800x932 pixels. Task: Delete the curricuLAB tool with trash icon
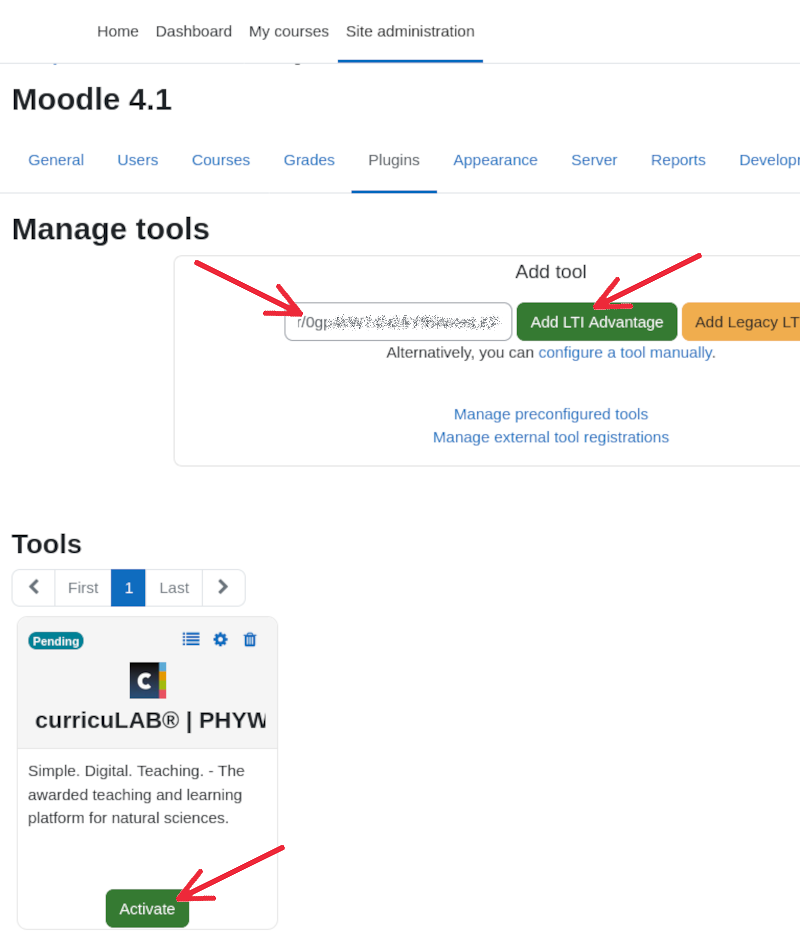pyautogui.click(x=250, y=640)
